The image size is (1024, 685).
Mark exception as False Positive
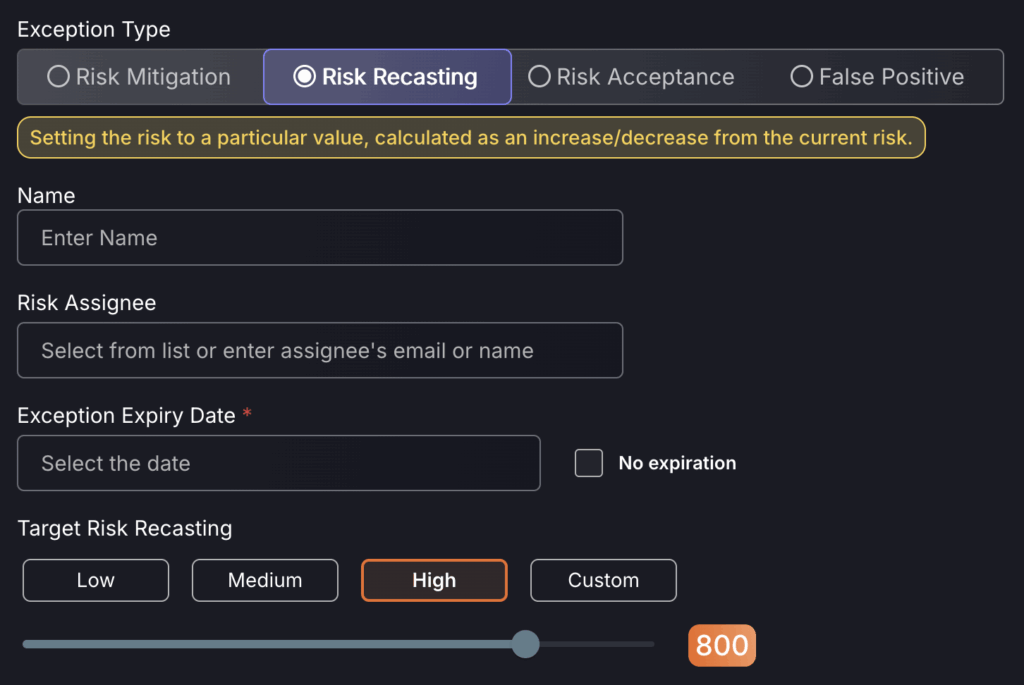point(877,76)
